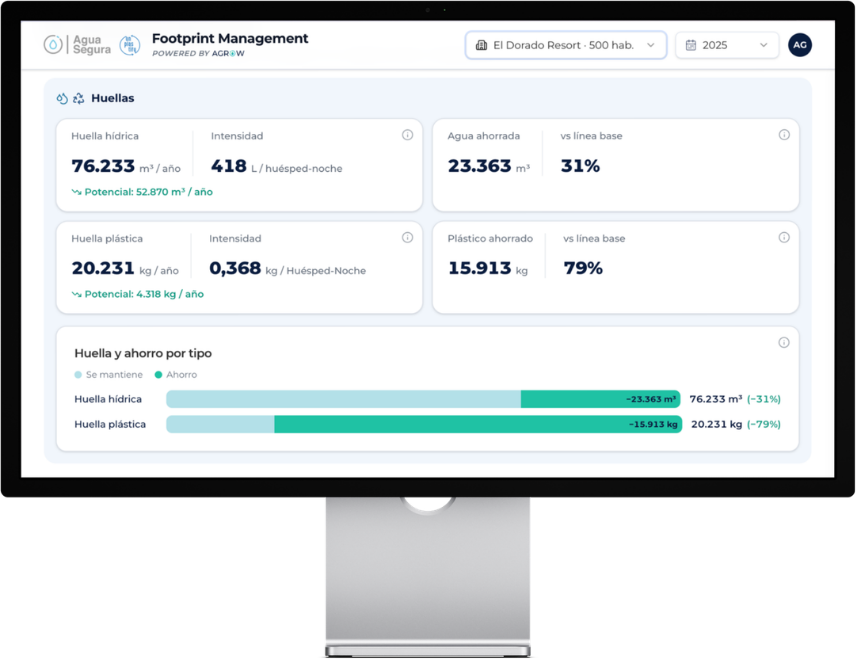Click the green -15.913 kg savings bar segment

(x=478, y=425)
